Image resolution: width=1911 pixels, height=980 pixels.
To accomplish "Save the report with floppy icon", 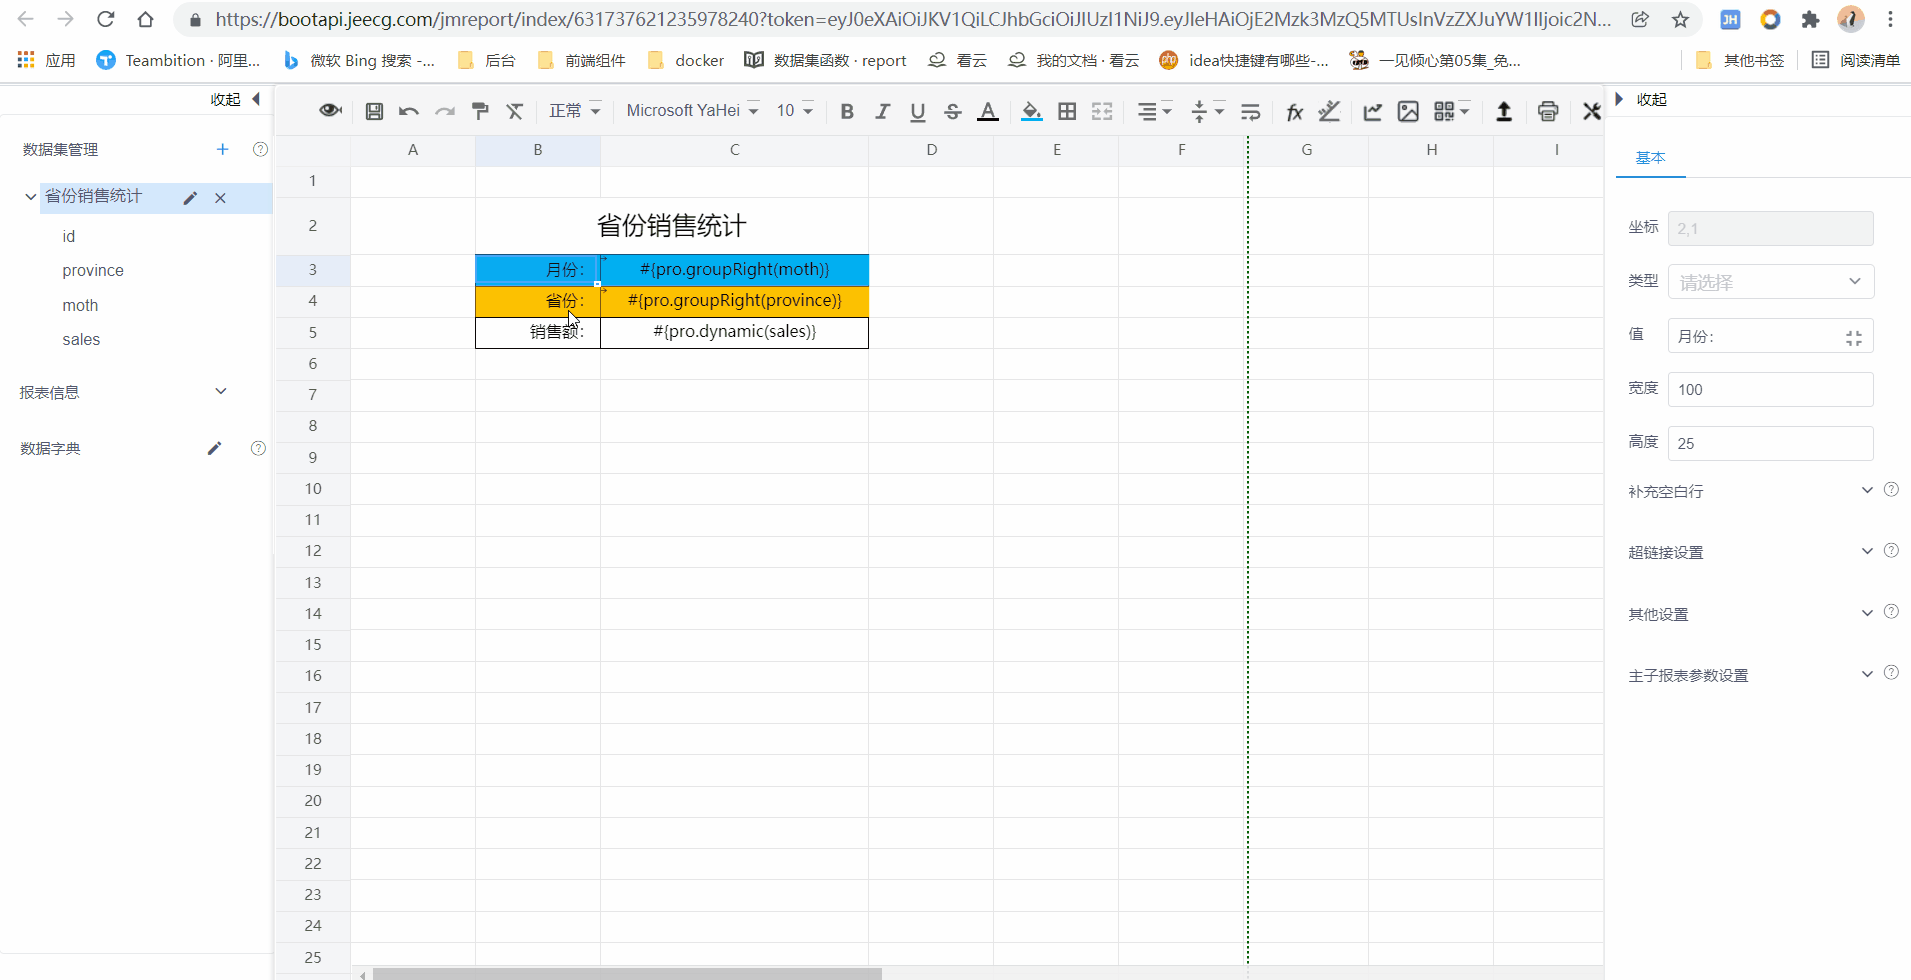I will tap(374, 111).
